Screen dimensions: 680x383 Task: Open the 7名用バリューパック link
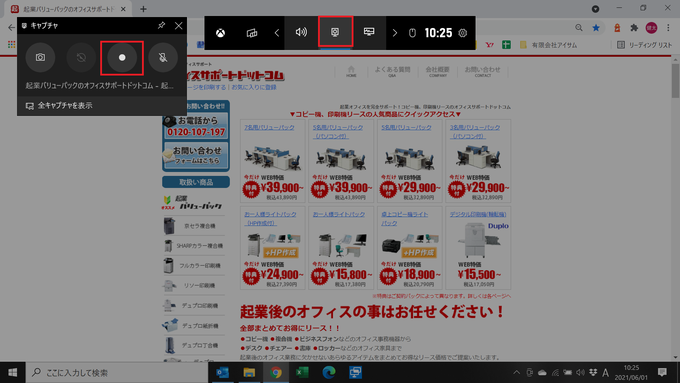[x=269, y=127]
